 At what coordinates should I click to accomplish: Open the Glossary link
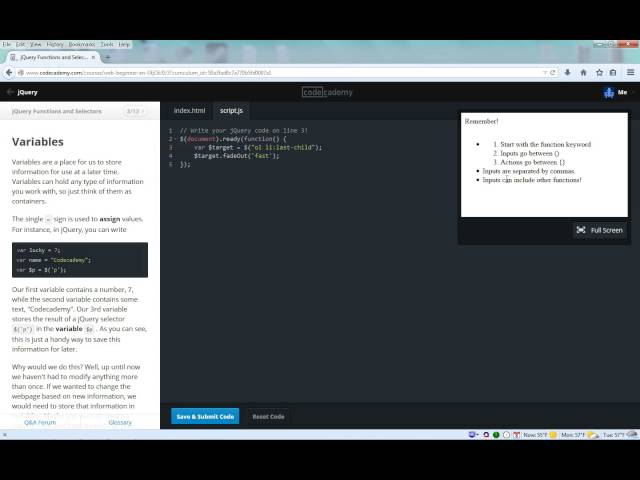(x=120, y=422)
